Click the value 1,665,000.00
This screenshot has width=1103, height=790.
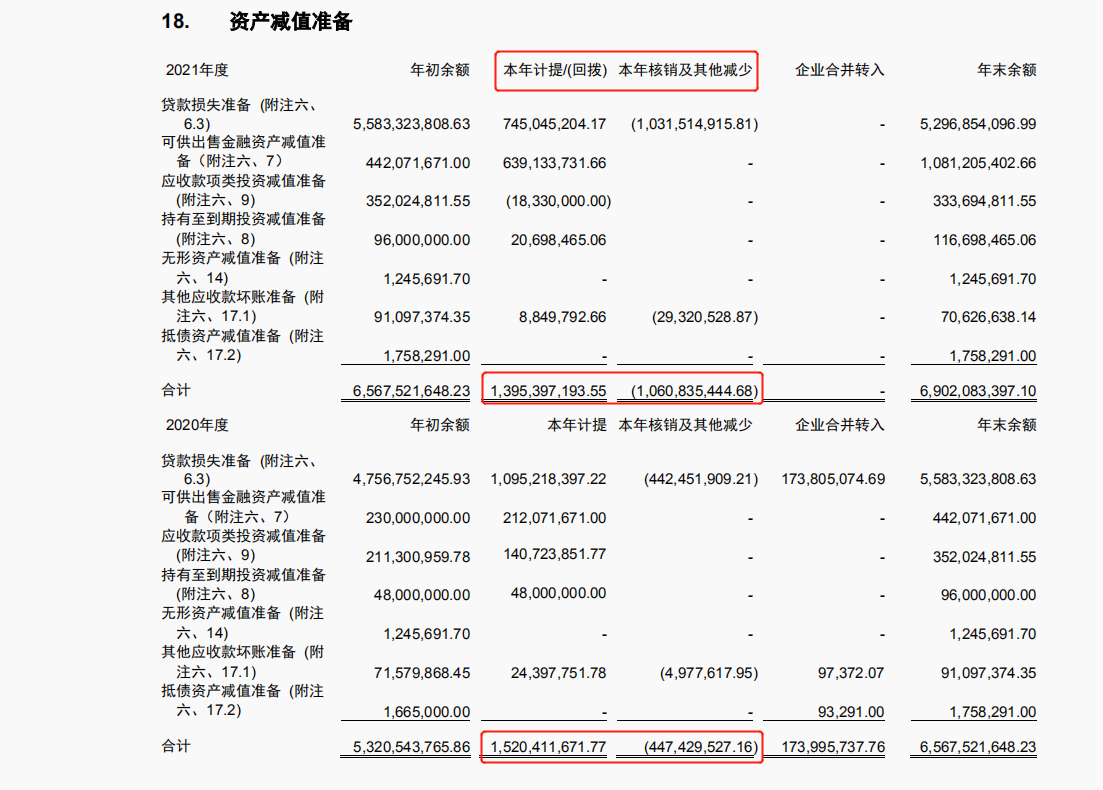coord(426,712)
